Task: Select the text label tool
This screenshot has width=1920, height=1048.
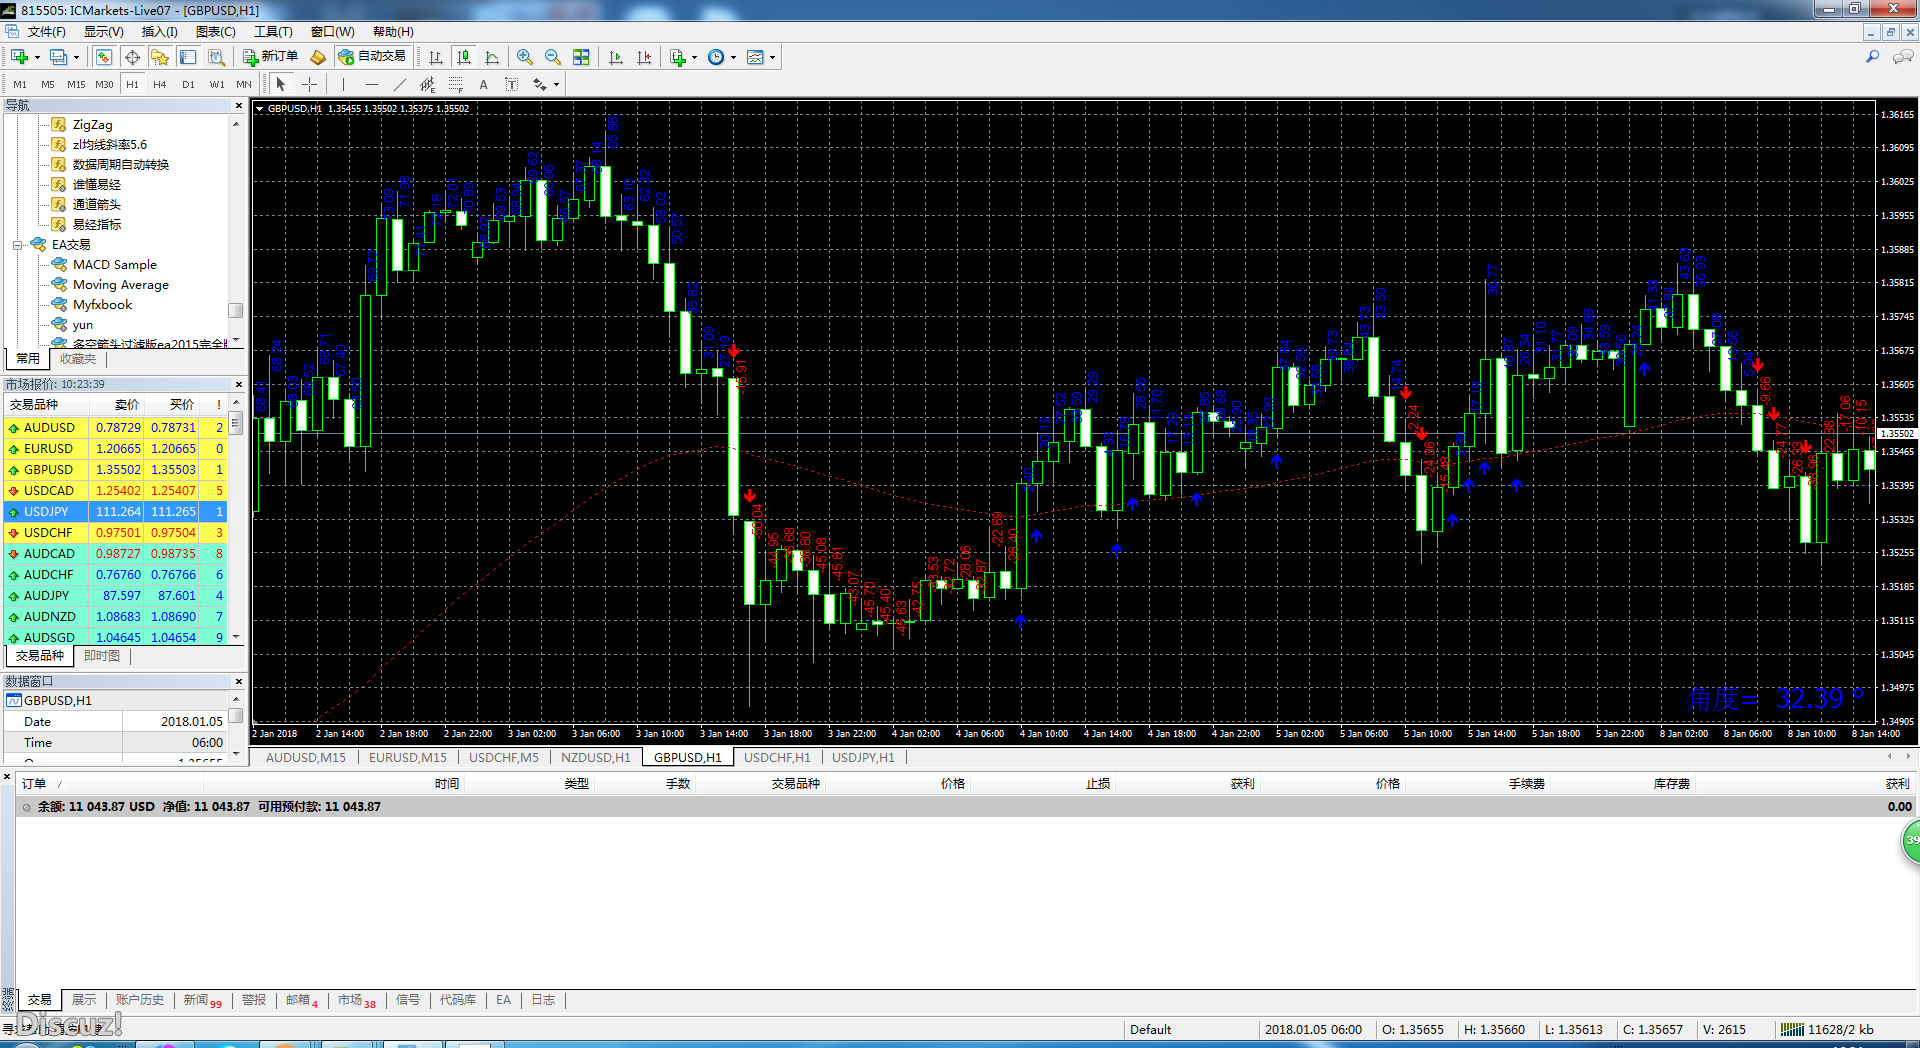Action: pyautogui.click(x=511, y=84)
